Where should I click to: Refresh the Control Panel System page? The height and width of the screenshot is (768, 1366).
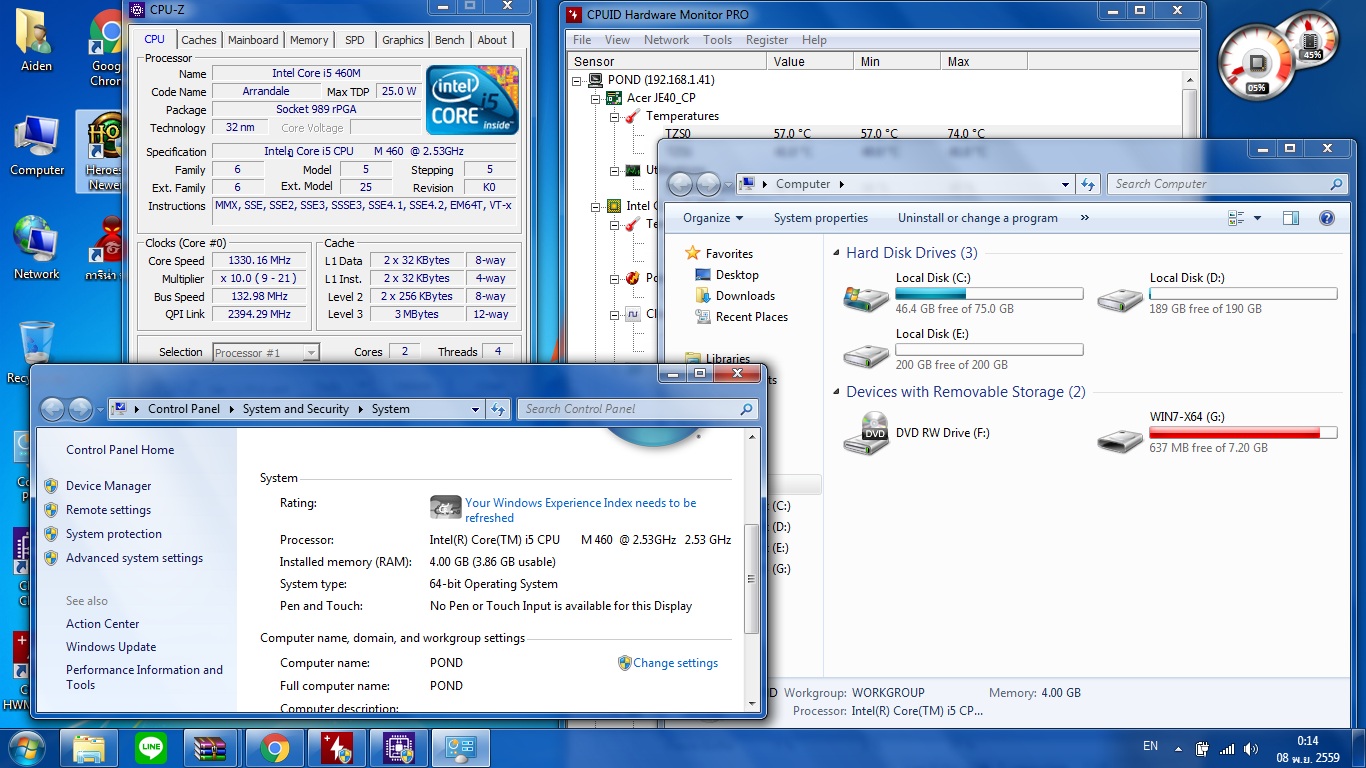(498, 409)
